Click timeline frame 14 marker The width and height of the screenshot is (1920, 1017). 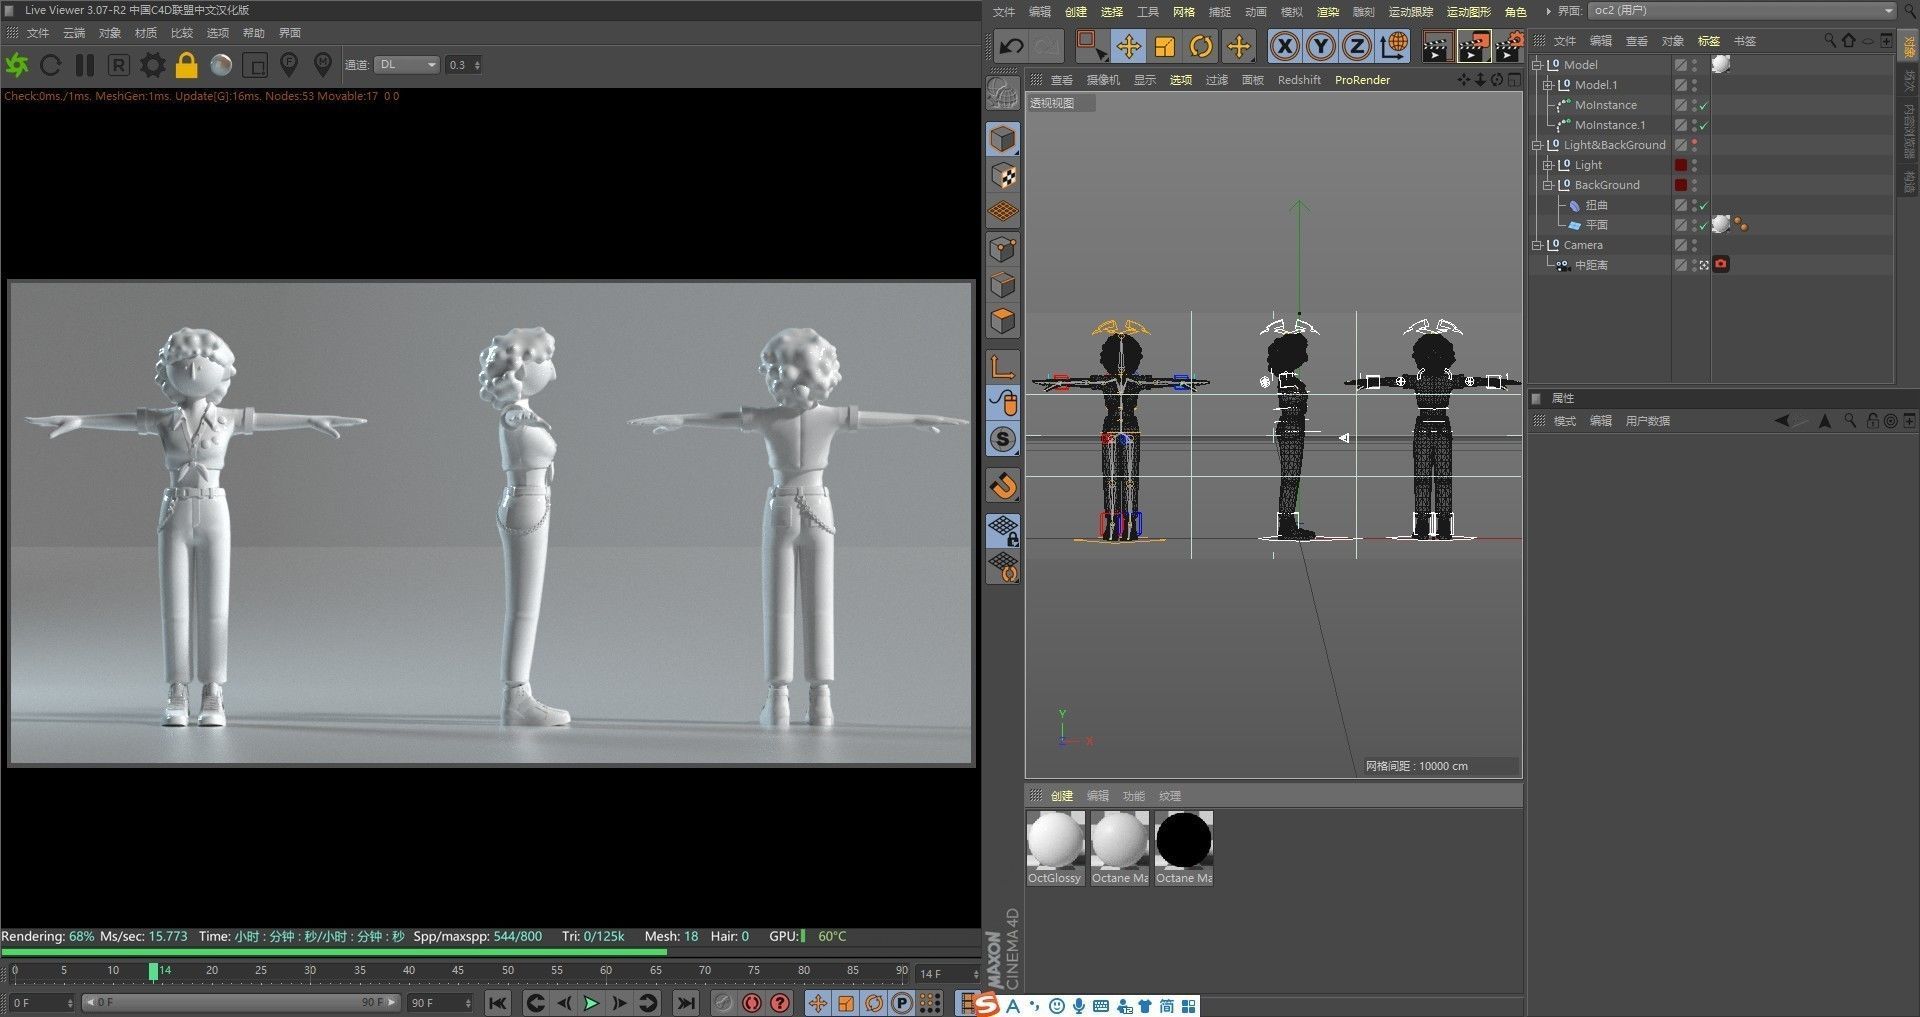153,971
